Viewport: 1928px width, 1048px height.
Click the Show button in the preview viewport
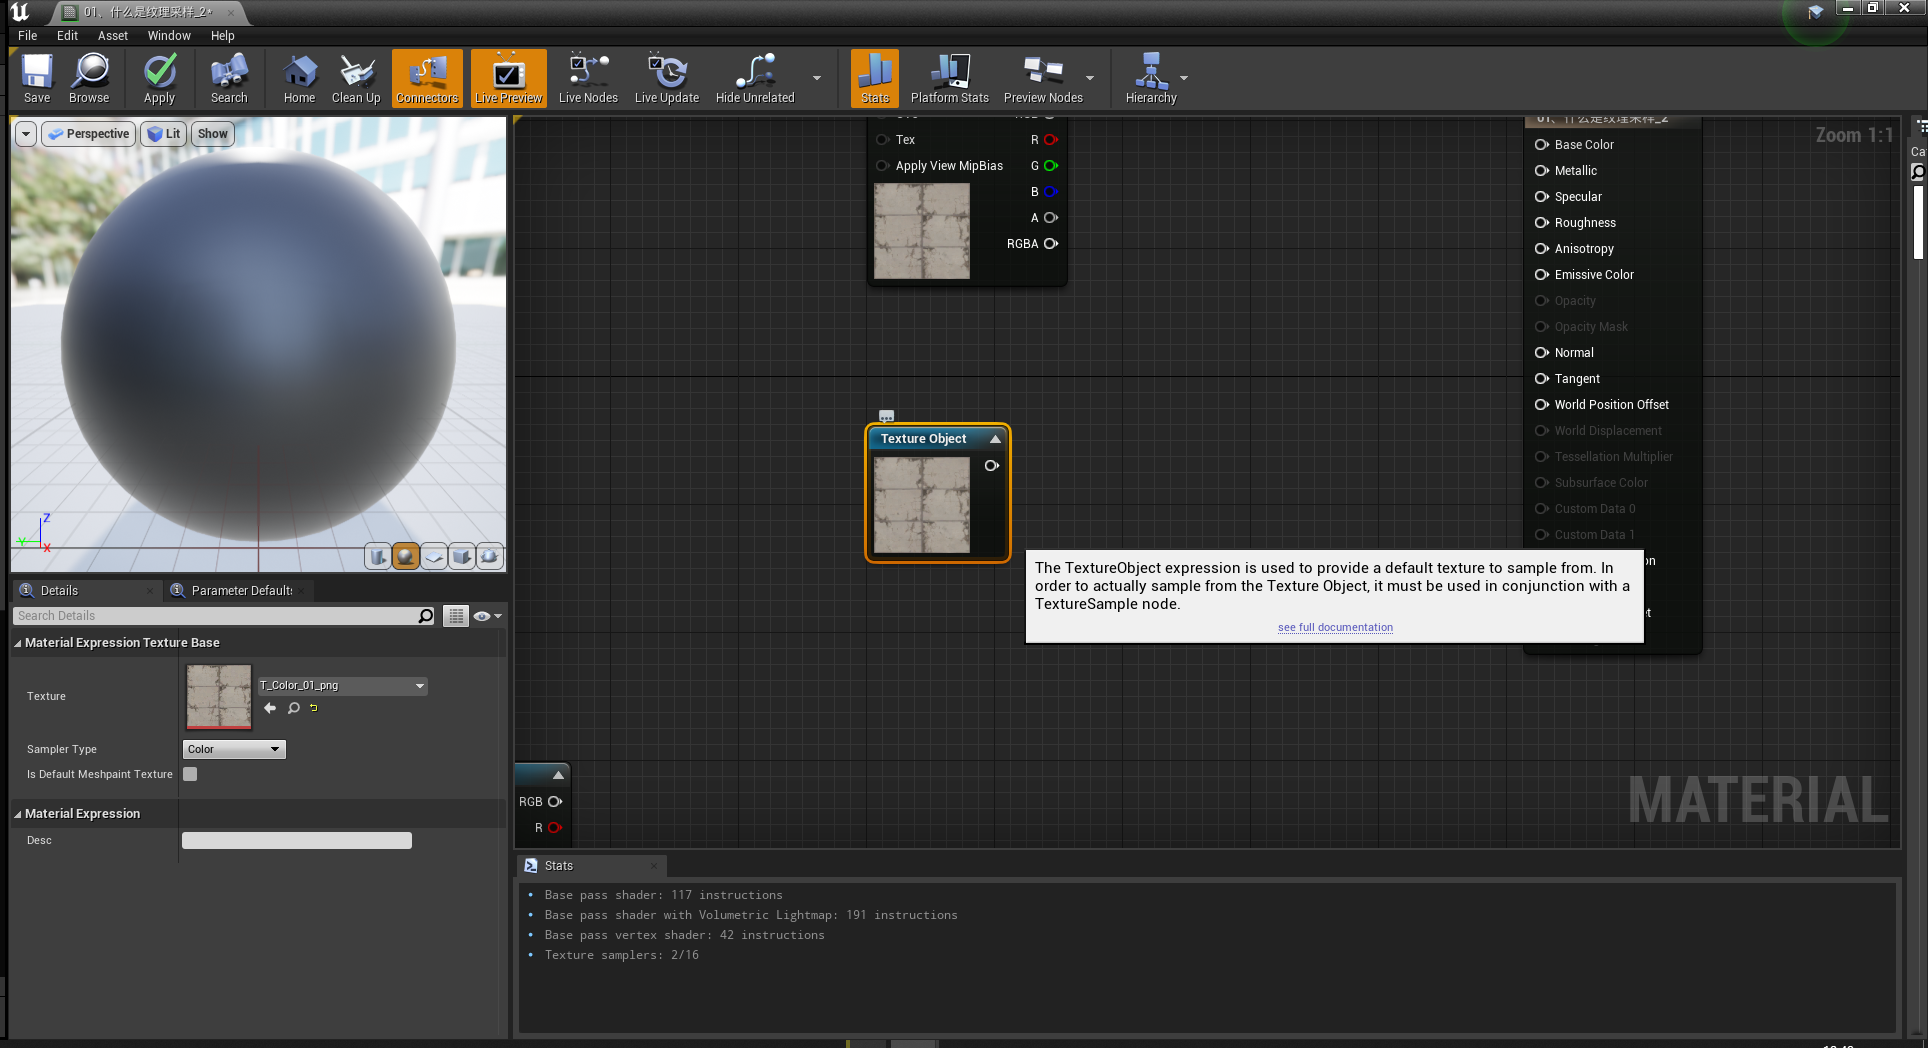pyautogui.click(x=212, y=133)
